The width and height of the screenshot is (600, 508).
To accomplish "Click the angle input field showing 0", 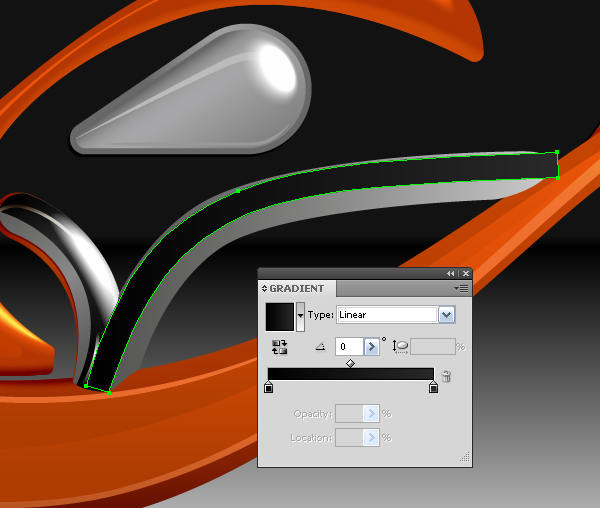I will [x=349, y=347].
